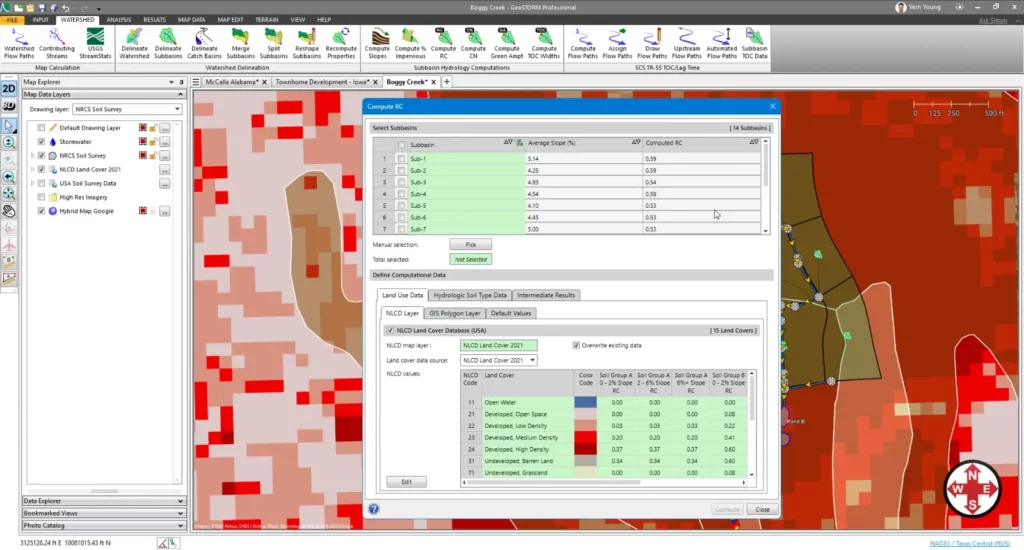This screenshot has height=550, width=1024.
Task: Click the Undeveloped, Barren Land color swatch
Action: [585, 461]
